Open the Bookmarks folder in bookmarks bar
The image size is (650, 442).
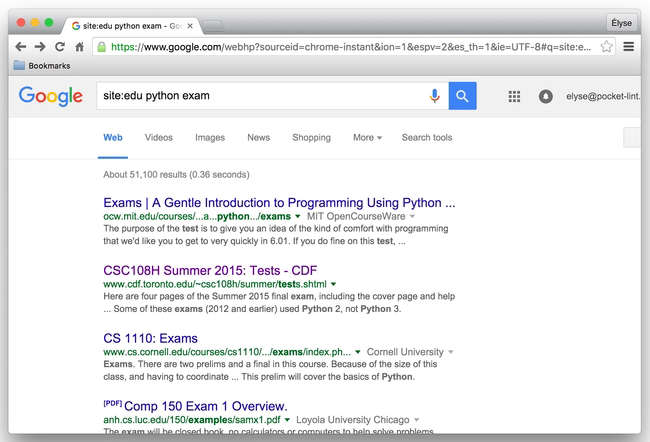(x=42, y=66)
